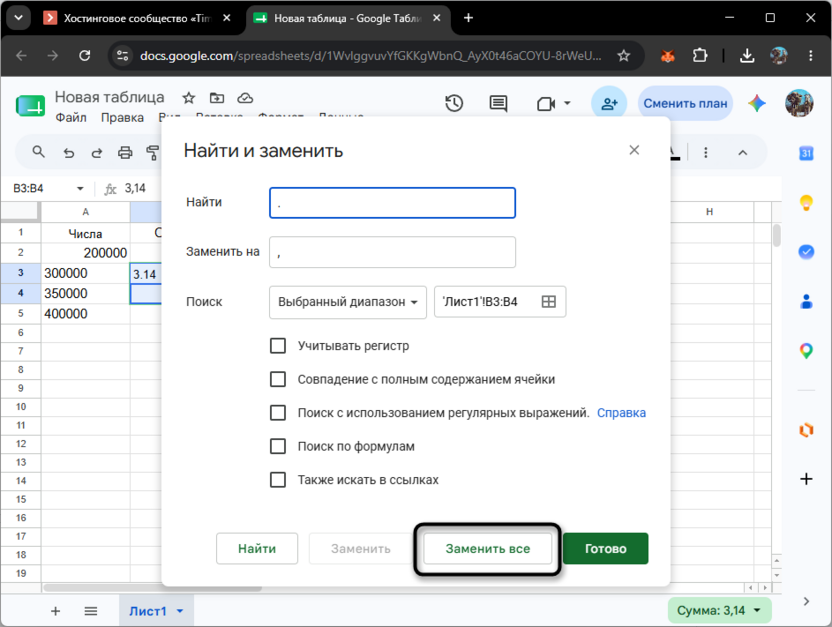Toggle Поиск по формулам checkbox
832x627 pixels.
point(278,446)
